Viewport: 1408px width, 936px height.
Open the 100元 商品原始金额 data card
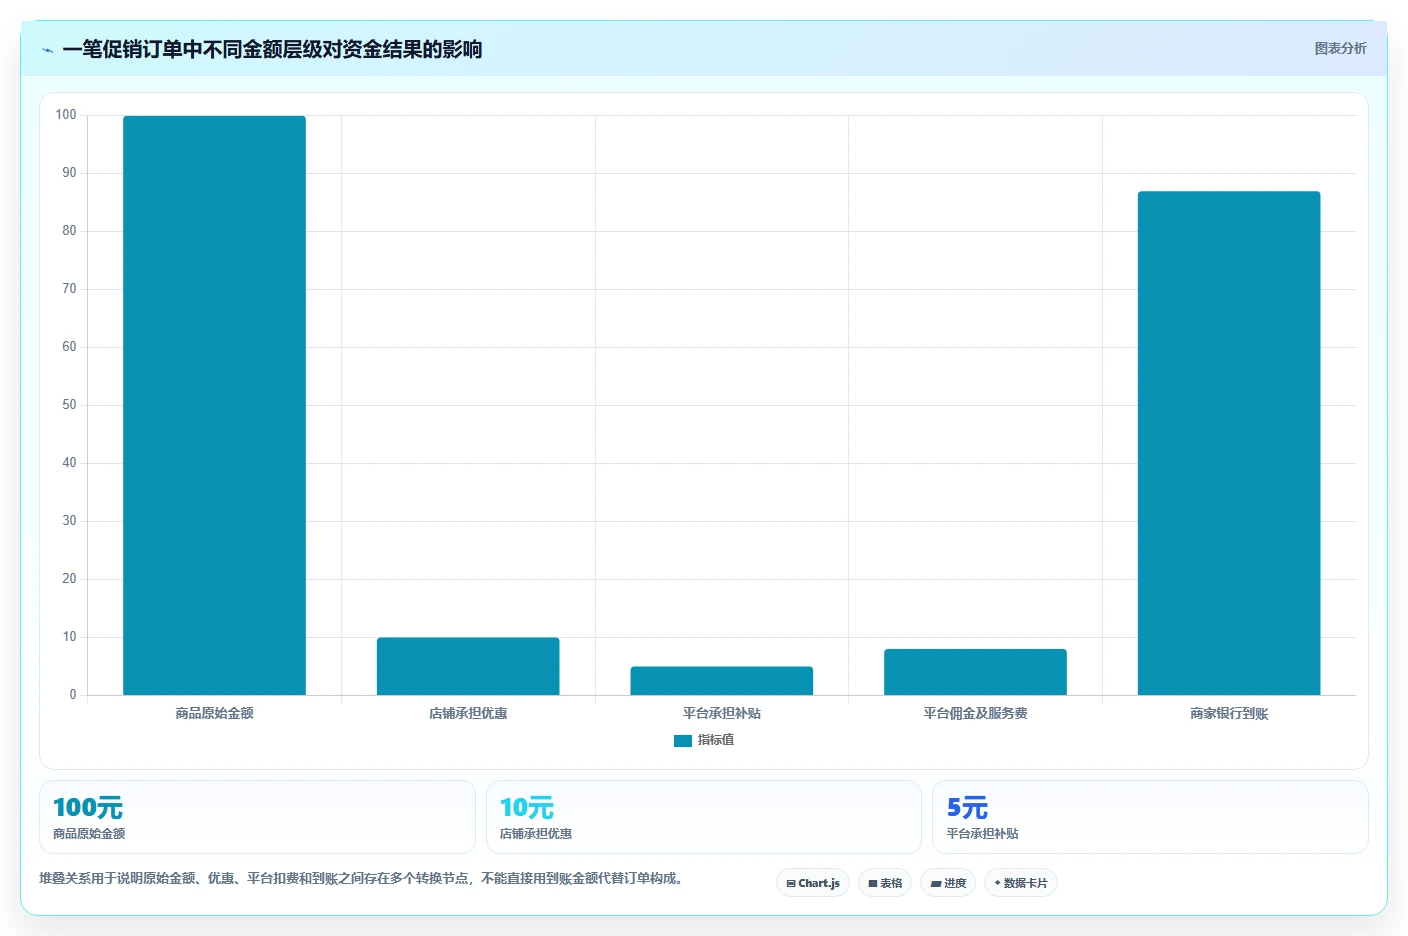257,817
